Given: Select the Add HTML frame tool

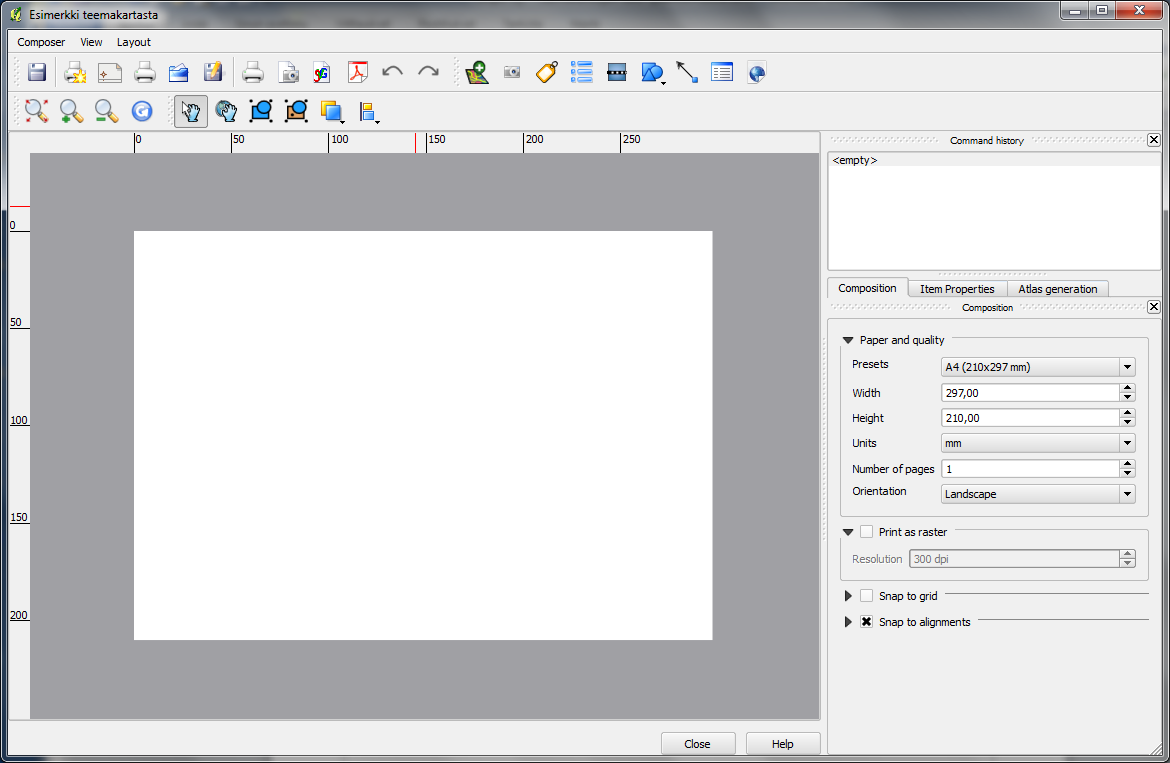Looking at the screenshot, I should pos(757,72).
